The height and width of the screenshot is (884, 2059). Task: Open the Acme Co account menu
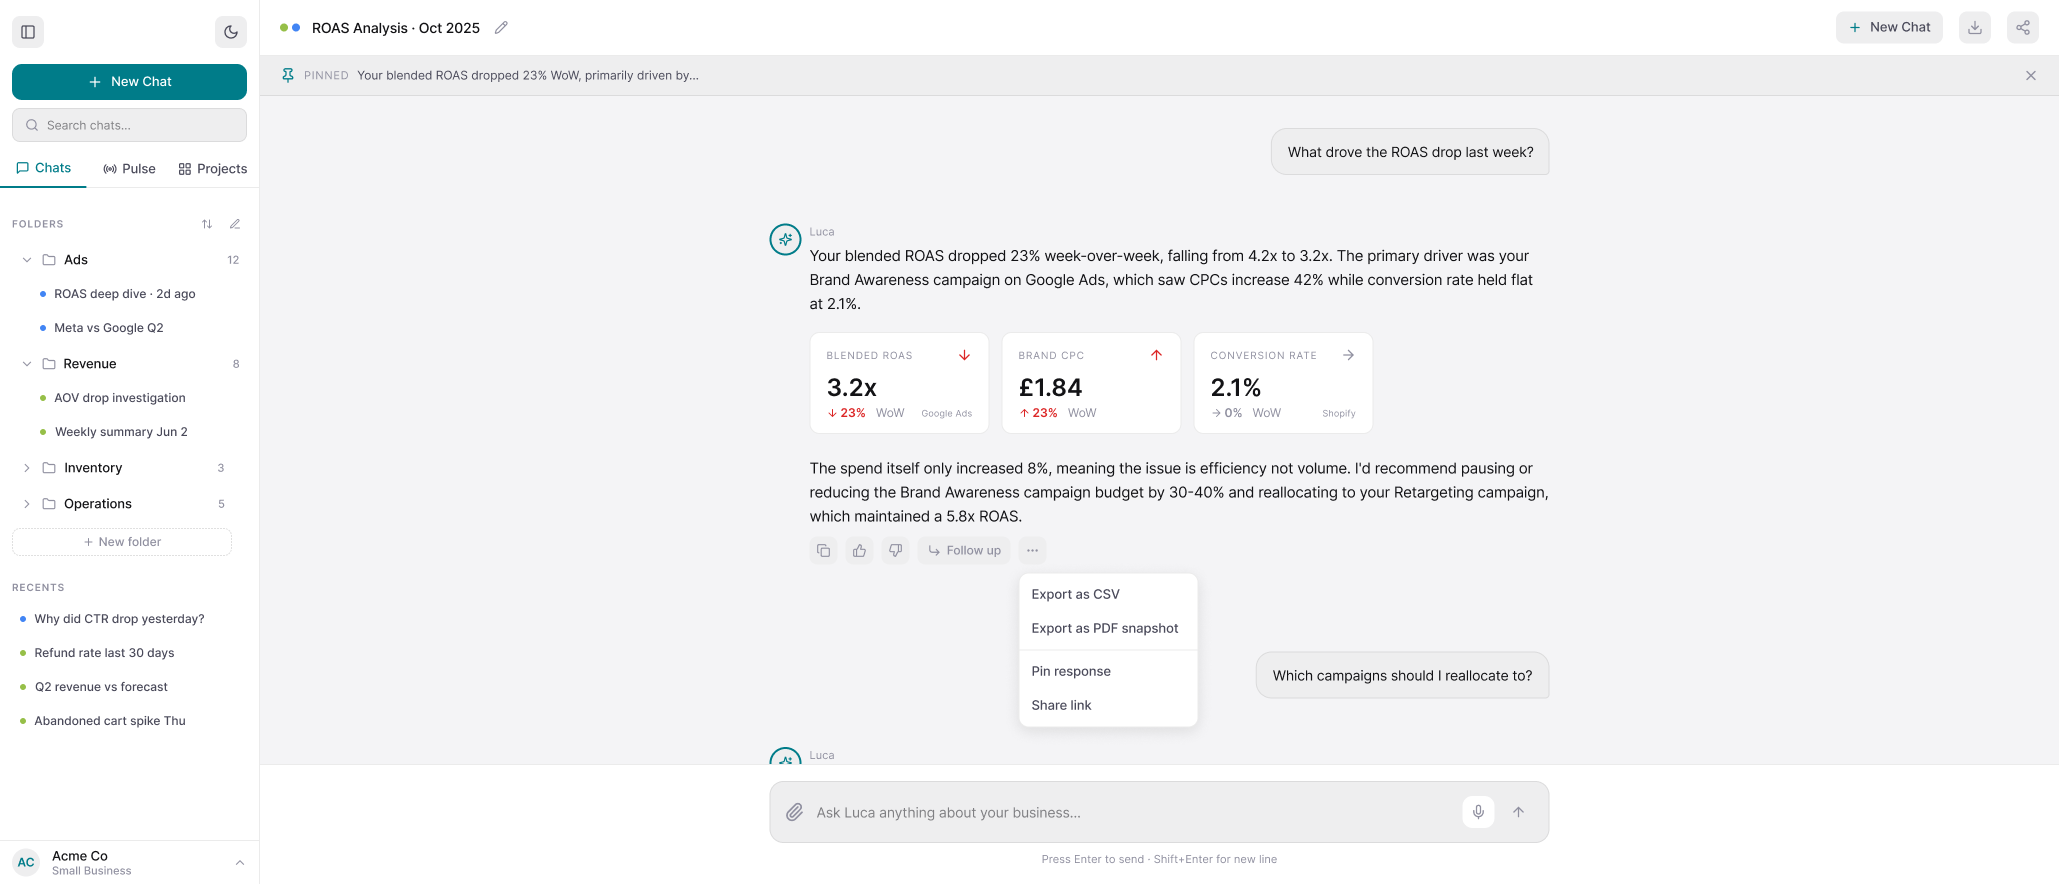coord(129,862)
